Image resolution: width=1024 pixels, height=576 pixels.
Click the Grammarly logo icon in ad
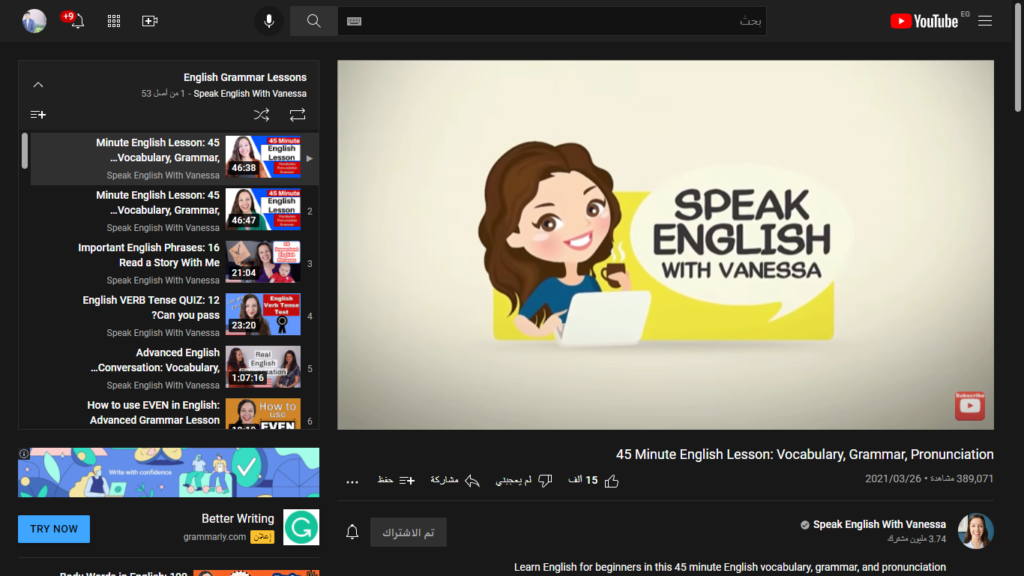[x=301, y=527]
